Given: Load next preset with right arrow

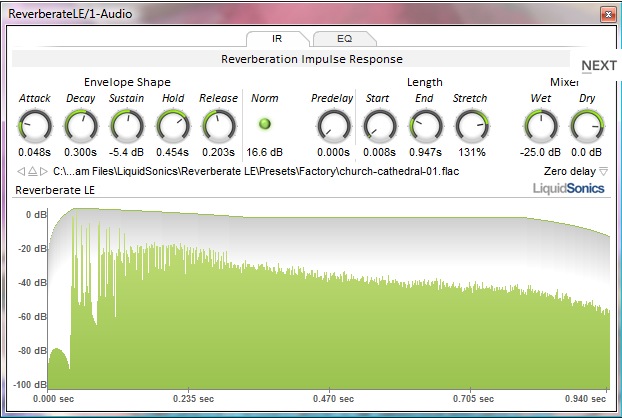Looking at the screenshot, I should pos(43,172).
